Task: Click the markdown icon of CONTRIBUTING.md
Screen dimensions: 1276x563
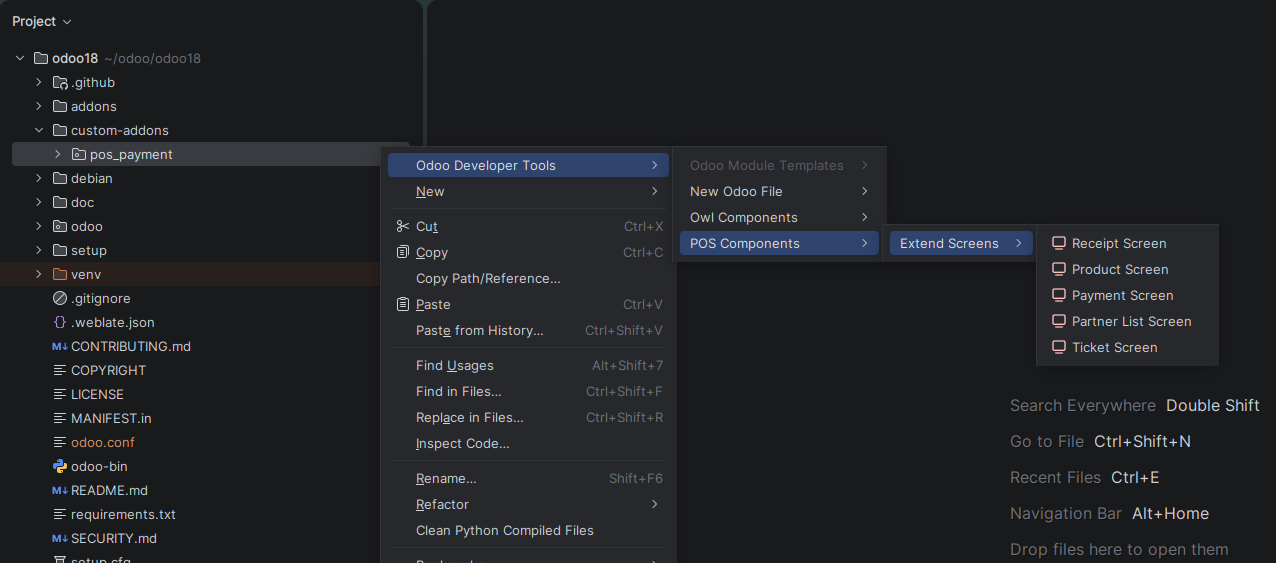Action: (x=60, y=346)
